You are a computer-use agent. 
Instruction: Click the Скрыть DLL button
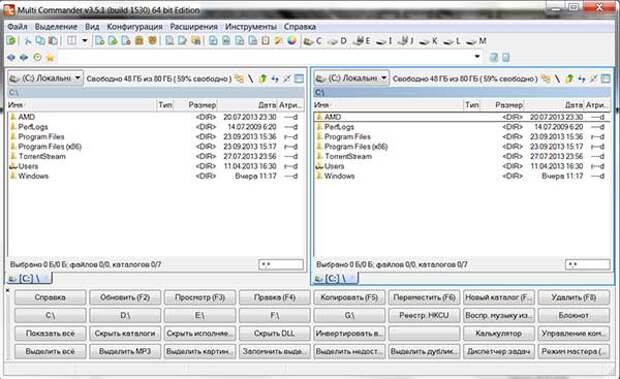274,333
